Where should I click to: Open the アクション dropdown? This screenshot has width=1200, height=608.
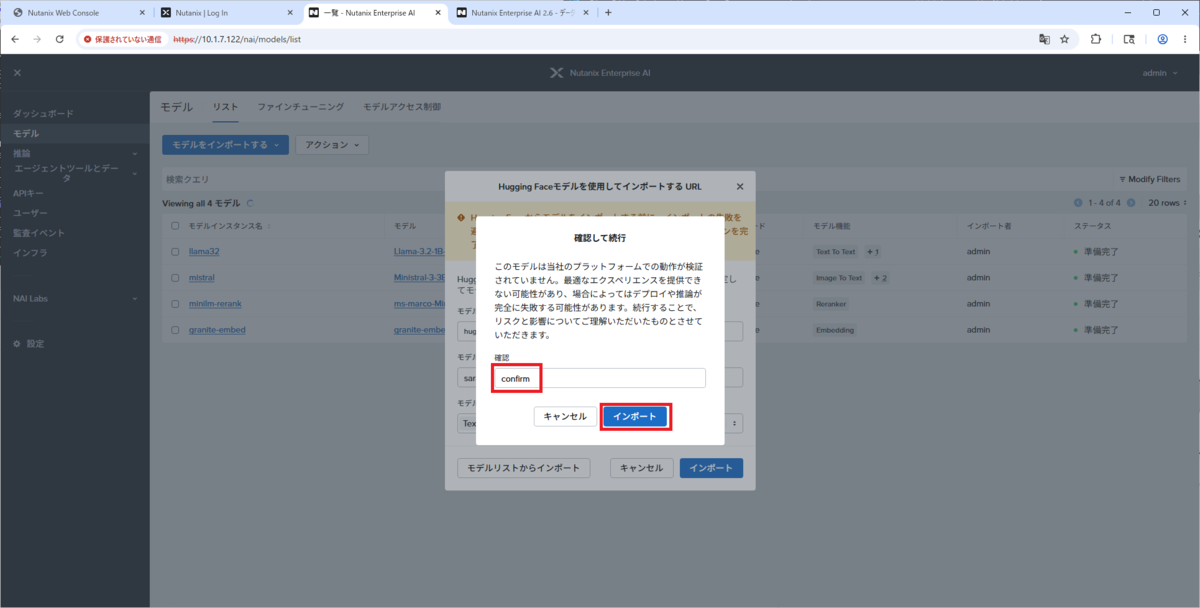[332, 145]
